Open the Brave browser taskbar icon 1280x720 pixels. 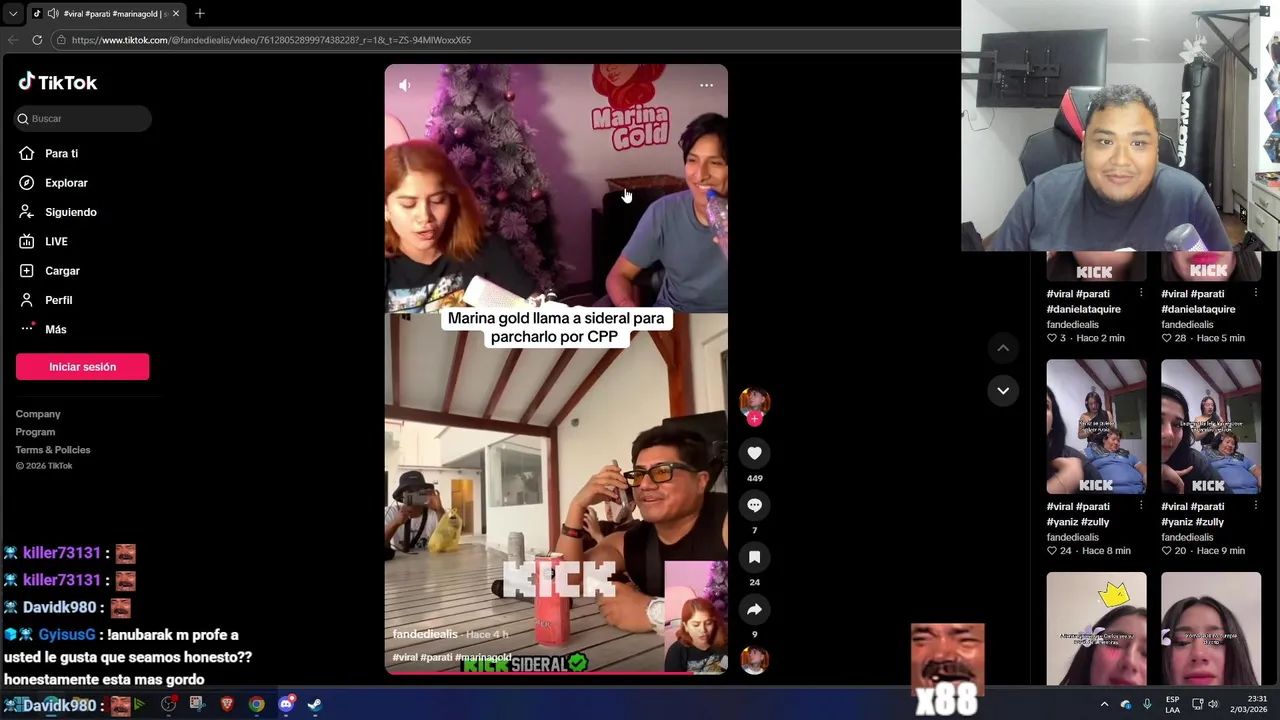pyautogui.click(x=227, y=704)
